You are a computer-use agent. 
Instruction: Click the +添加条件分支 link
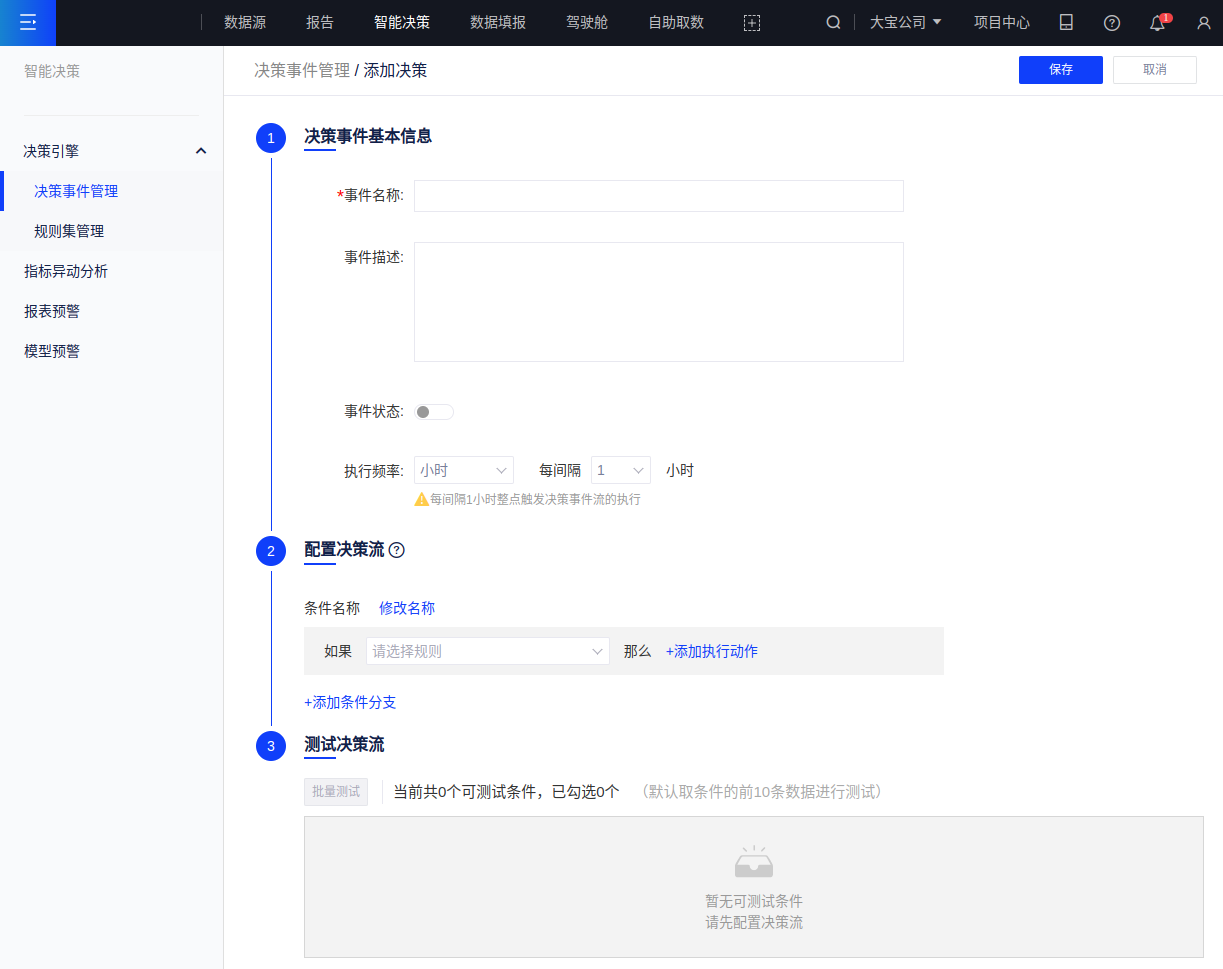[x=350, y=702]
